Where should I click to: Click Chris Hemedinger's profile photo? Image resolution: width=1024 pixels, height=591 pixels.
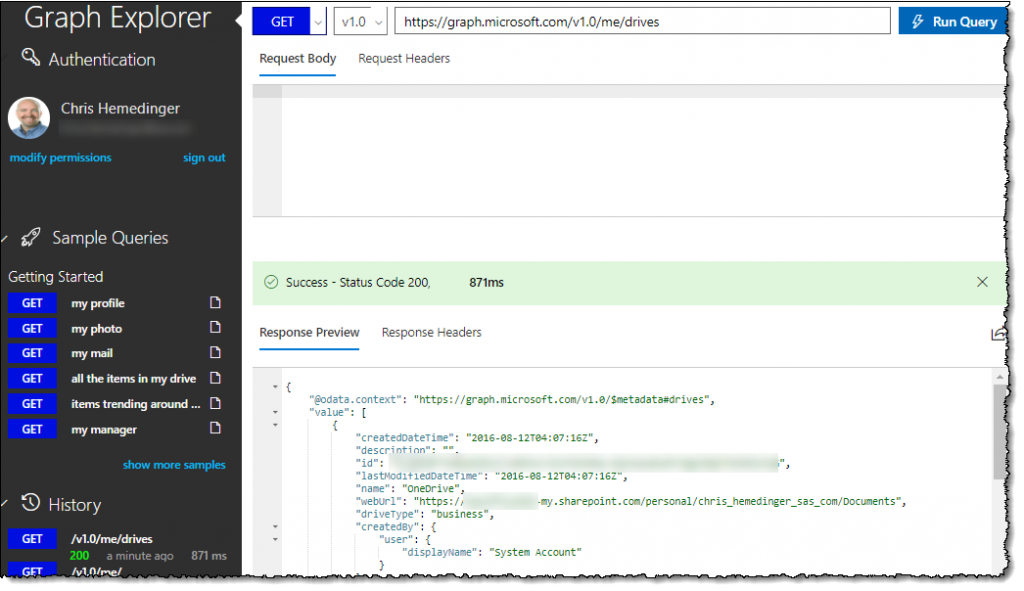coord(29,118)
